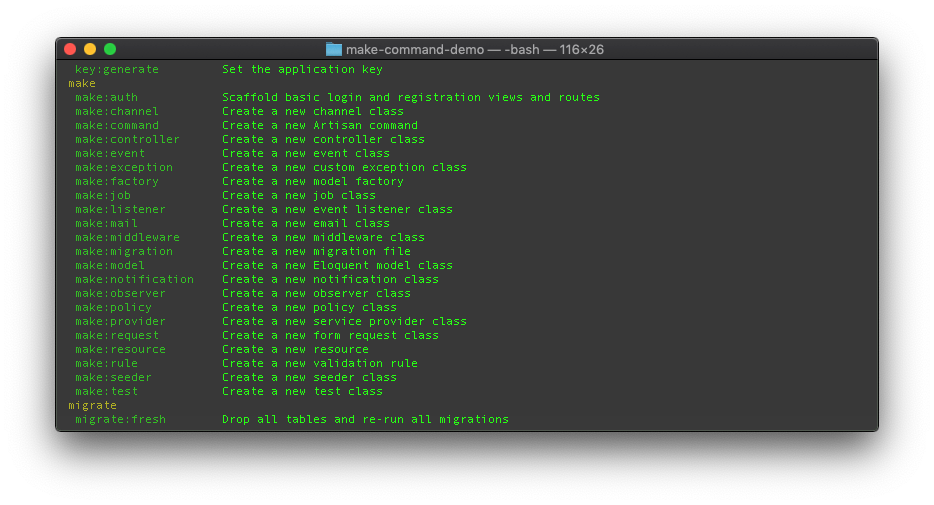Click the folder icon in title bar
The width and height of the screenshot is (934, 505).
334,49
